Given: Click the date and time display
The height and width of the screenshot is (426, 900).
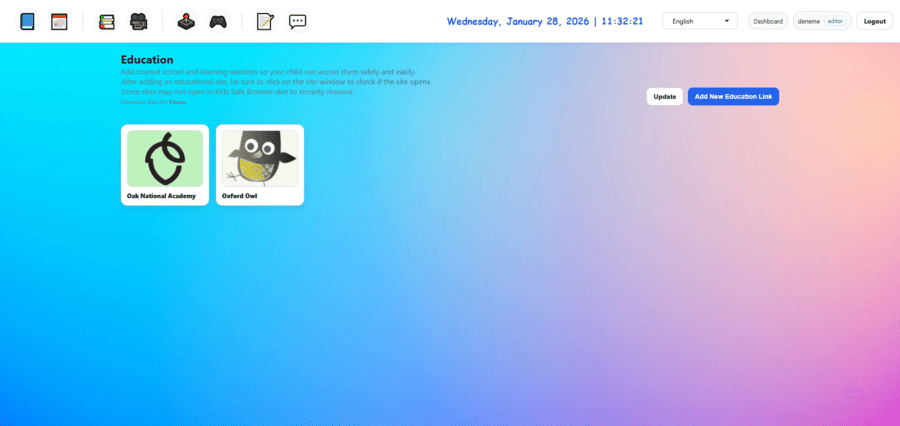Looking at the screenshot, I should [x=545, y=21].
